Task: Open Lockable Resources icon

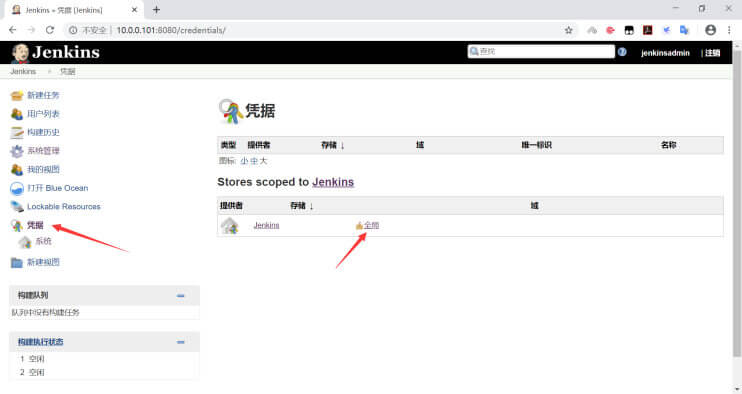Action: 17,207
